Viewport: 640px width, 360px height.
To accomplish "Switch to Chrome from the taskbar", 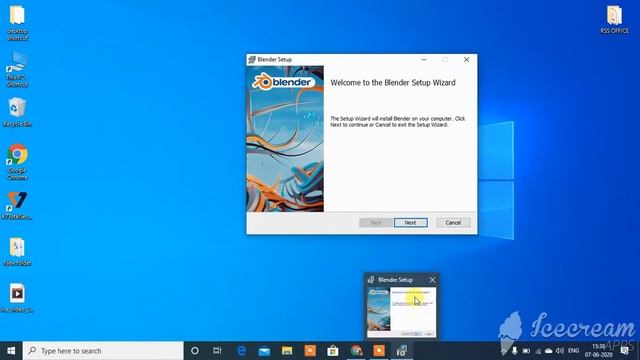I will [x=356, y=351].
